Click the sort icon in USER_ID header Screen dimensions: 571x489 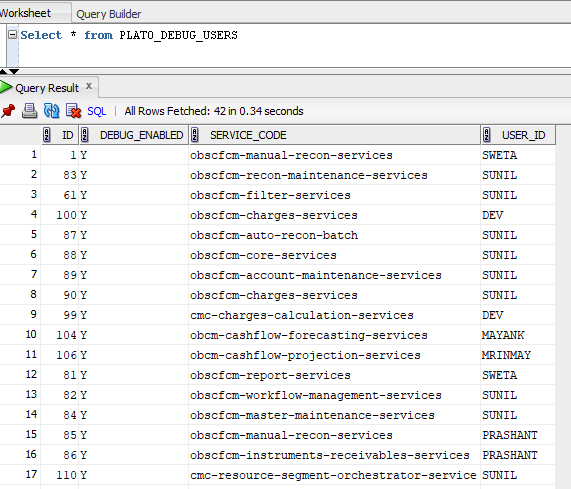(x=487, y=135)
